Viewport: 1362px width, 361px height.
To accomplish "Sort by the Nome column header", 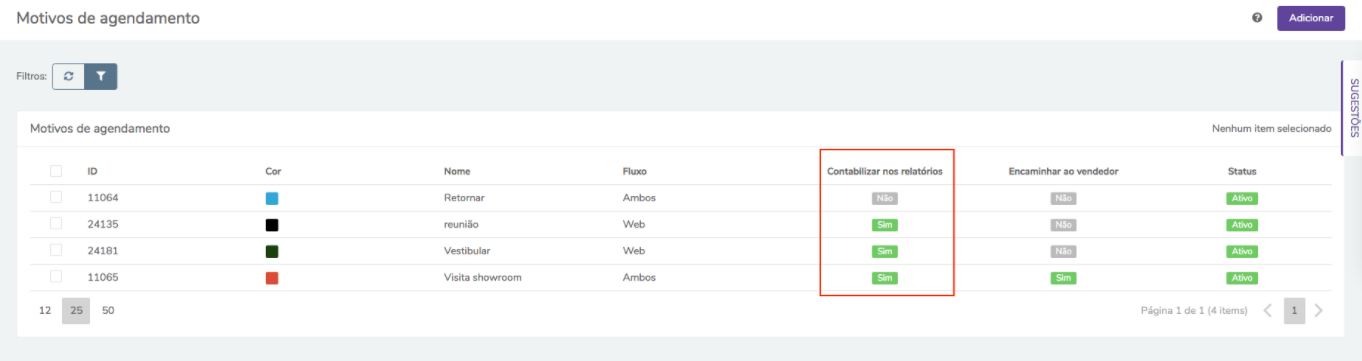I will [x=457, y=172].
